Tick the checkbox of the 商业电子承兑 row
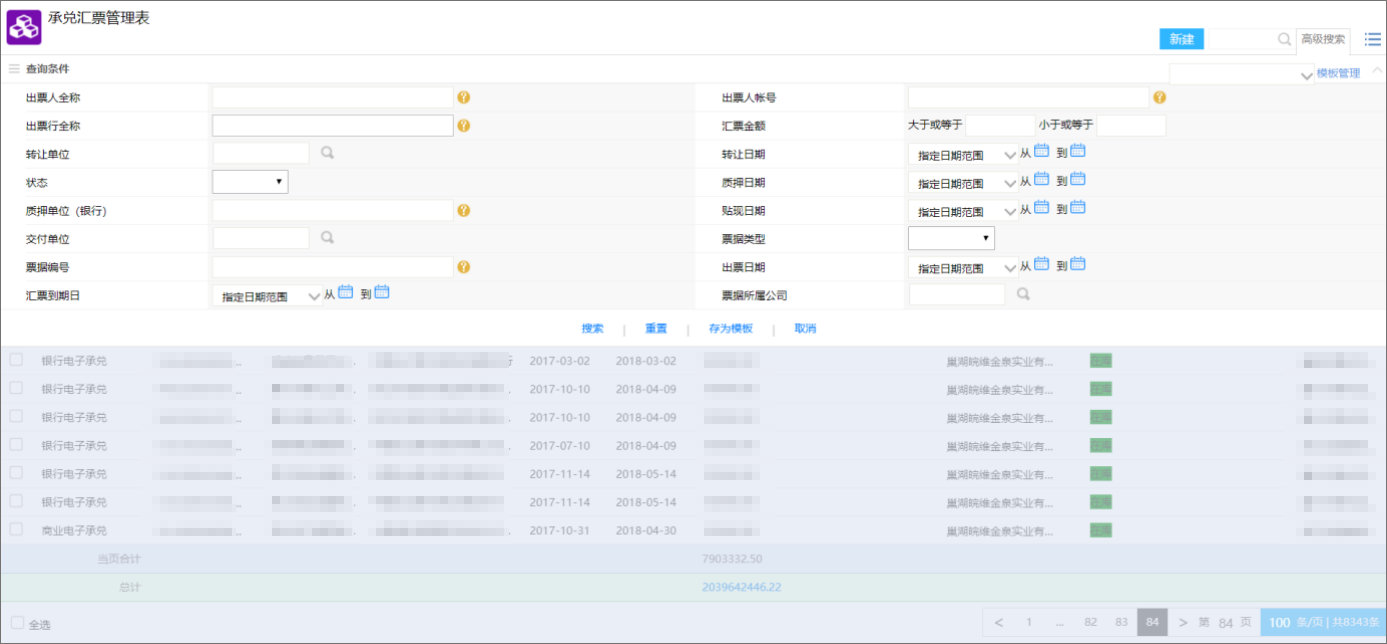Image resolution: width=1387 pixels, height=644 pixels. tap(16, 529)
